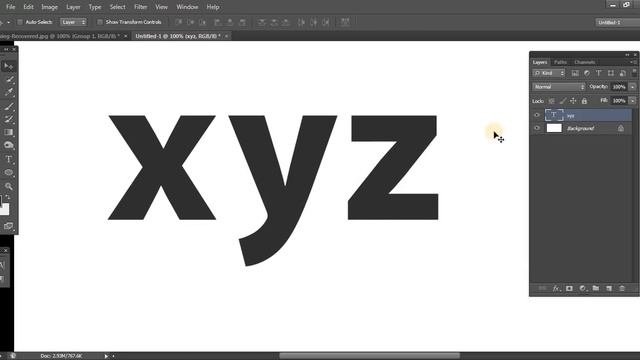
Task: Hide the Background layer
Action: pyautogui.click(x=537, y=128)
